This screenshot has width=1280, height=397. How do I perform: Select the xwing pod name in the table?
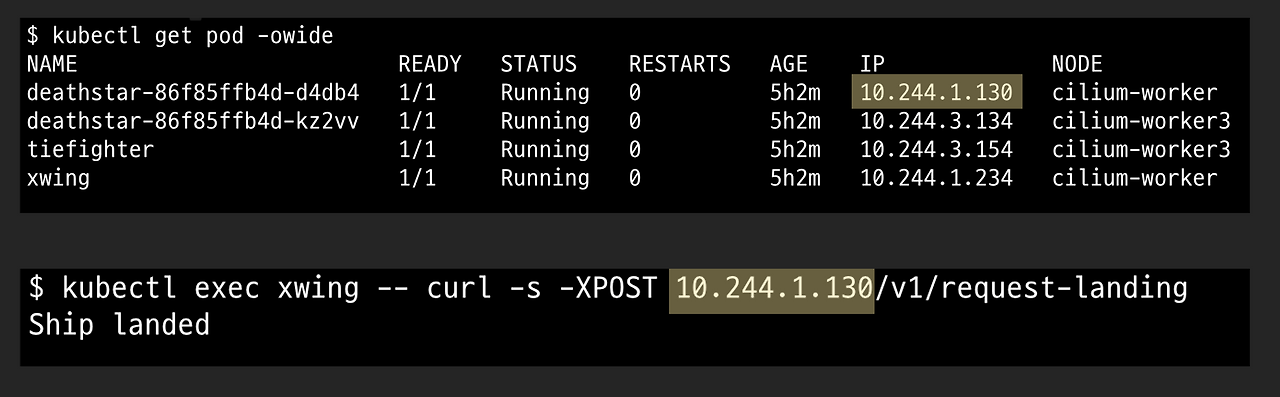(58, 178)
